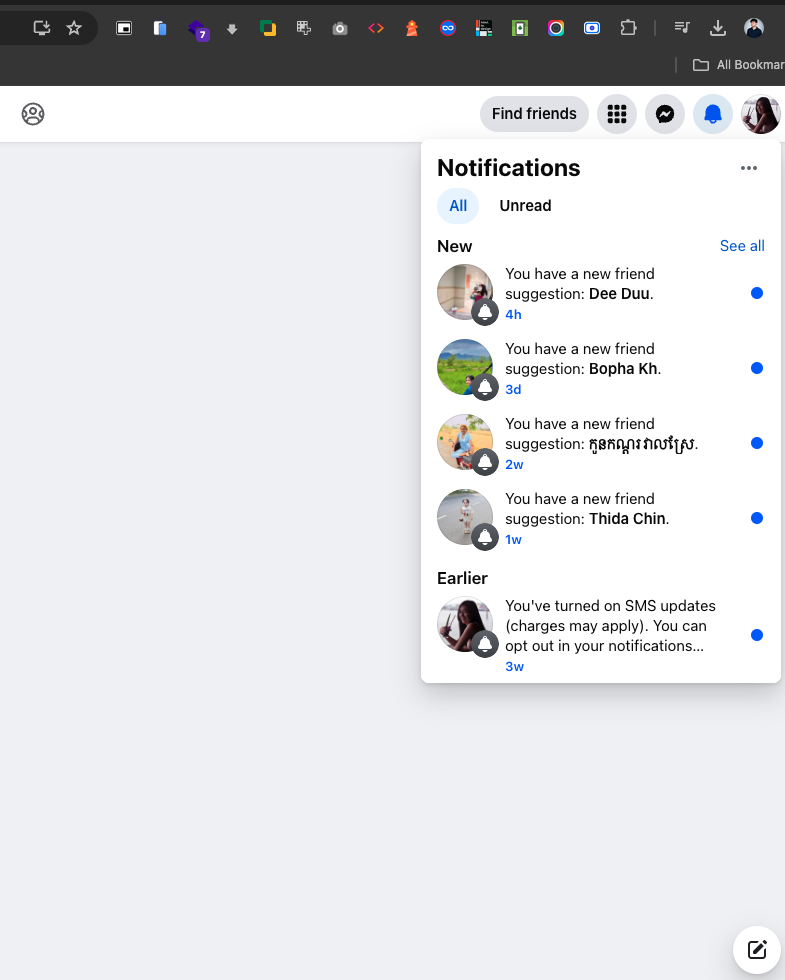Screen dimensions: 785x980
Task: Open the profile circle icon at left
Action: pyautogui.click(x=33, y=114)
